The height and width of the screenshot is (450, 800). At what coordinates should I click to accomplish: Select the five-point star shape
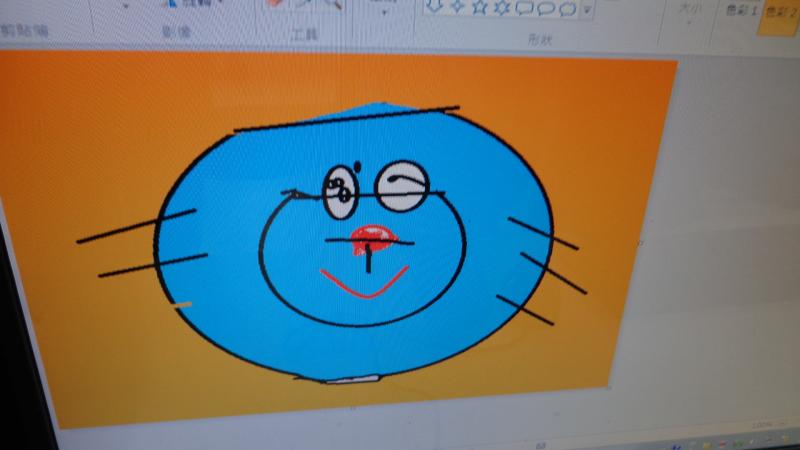click(480, 7)
